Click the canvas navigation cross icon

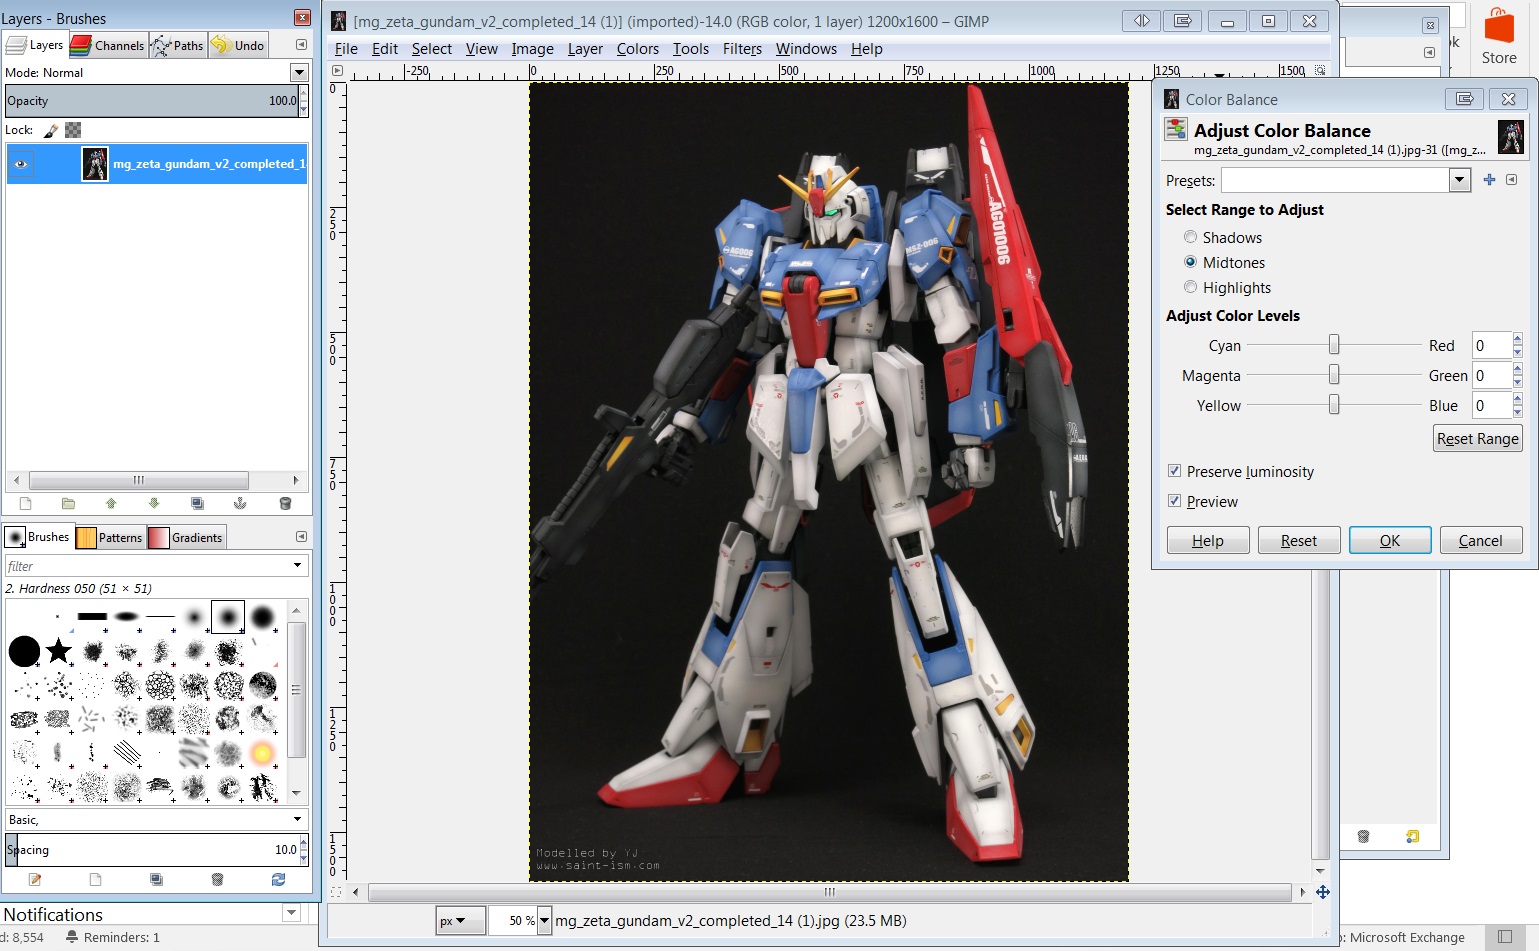(1322, 892)
